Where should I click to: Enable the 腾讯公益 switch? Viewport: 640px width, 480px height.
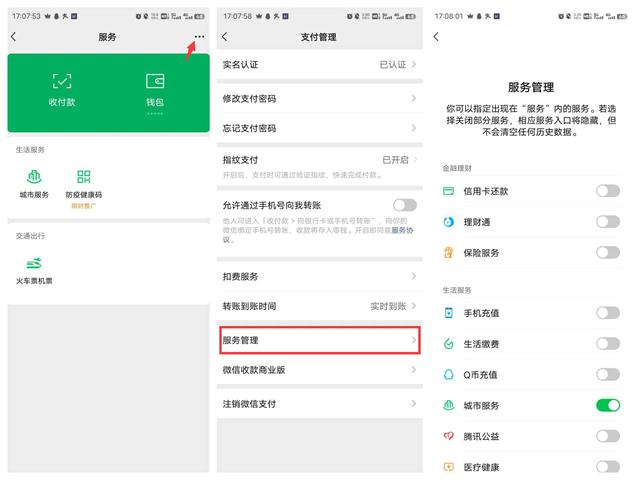click(x=608, y=436)
